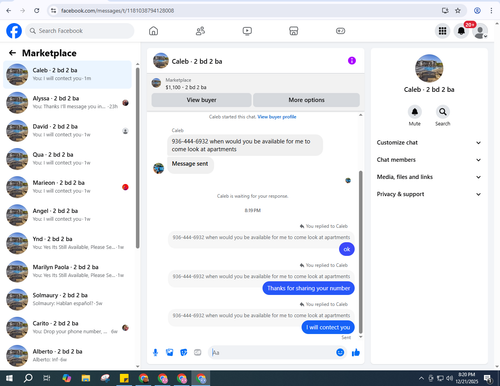The image size is (500, 386).
Task: Click the "ok" sent message bubble
Action: (x=347, y=249)
